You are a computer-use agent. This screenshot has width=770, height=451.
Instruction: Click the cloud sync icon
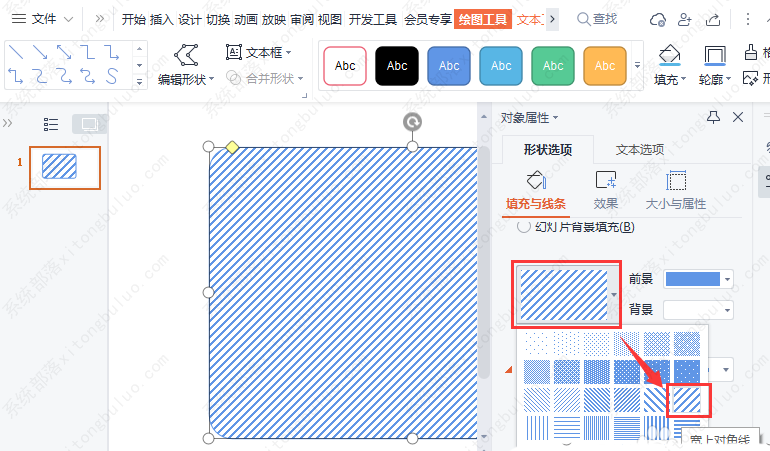[657, 19]
